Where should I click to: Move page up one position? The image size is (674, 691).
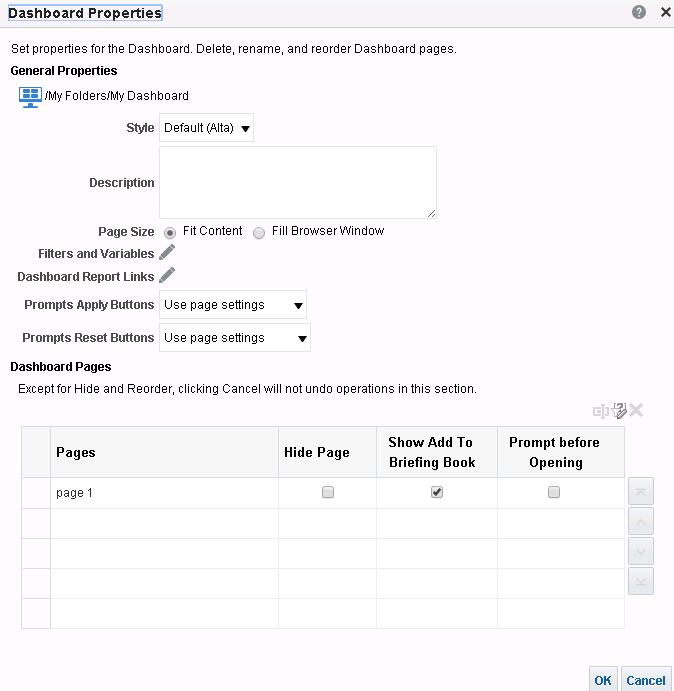641,521
